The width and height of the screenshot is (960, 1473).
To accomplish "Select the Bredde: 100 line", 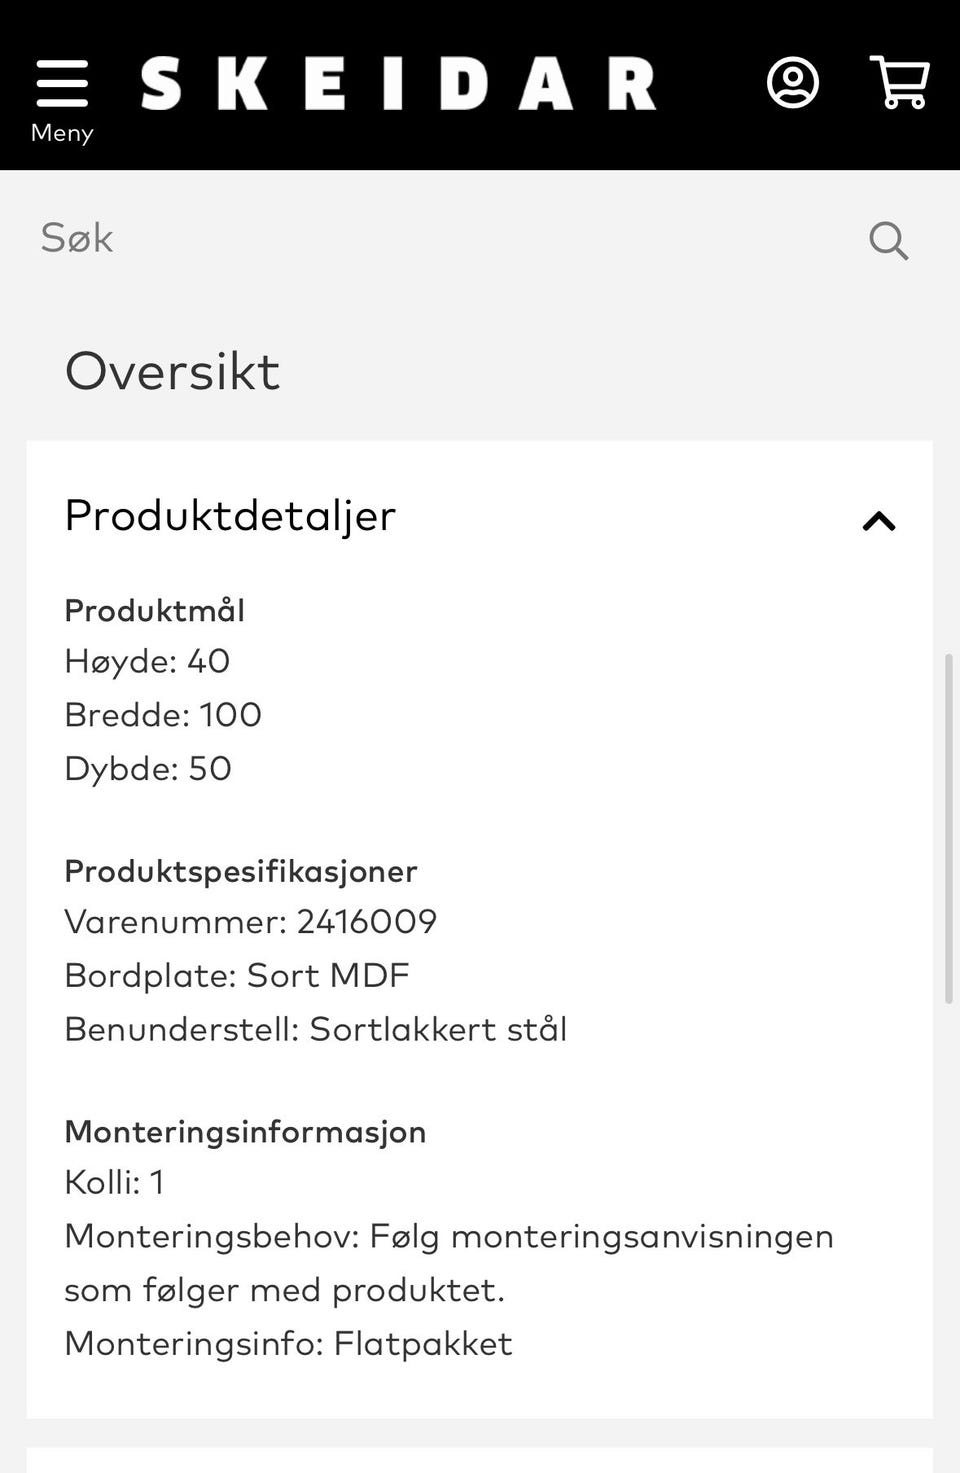I will [x=163, y=715].
